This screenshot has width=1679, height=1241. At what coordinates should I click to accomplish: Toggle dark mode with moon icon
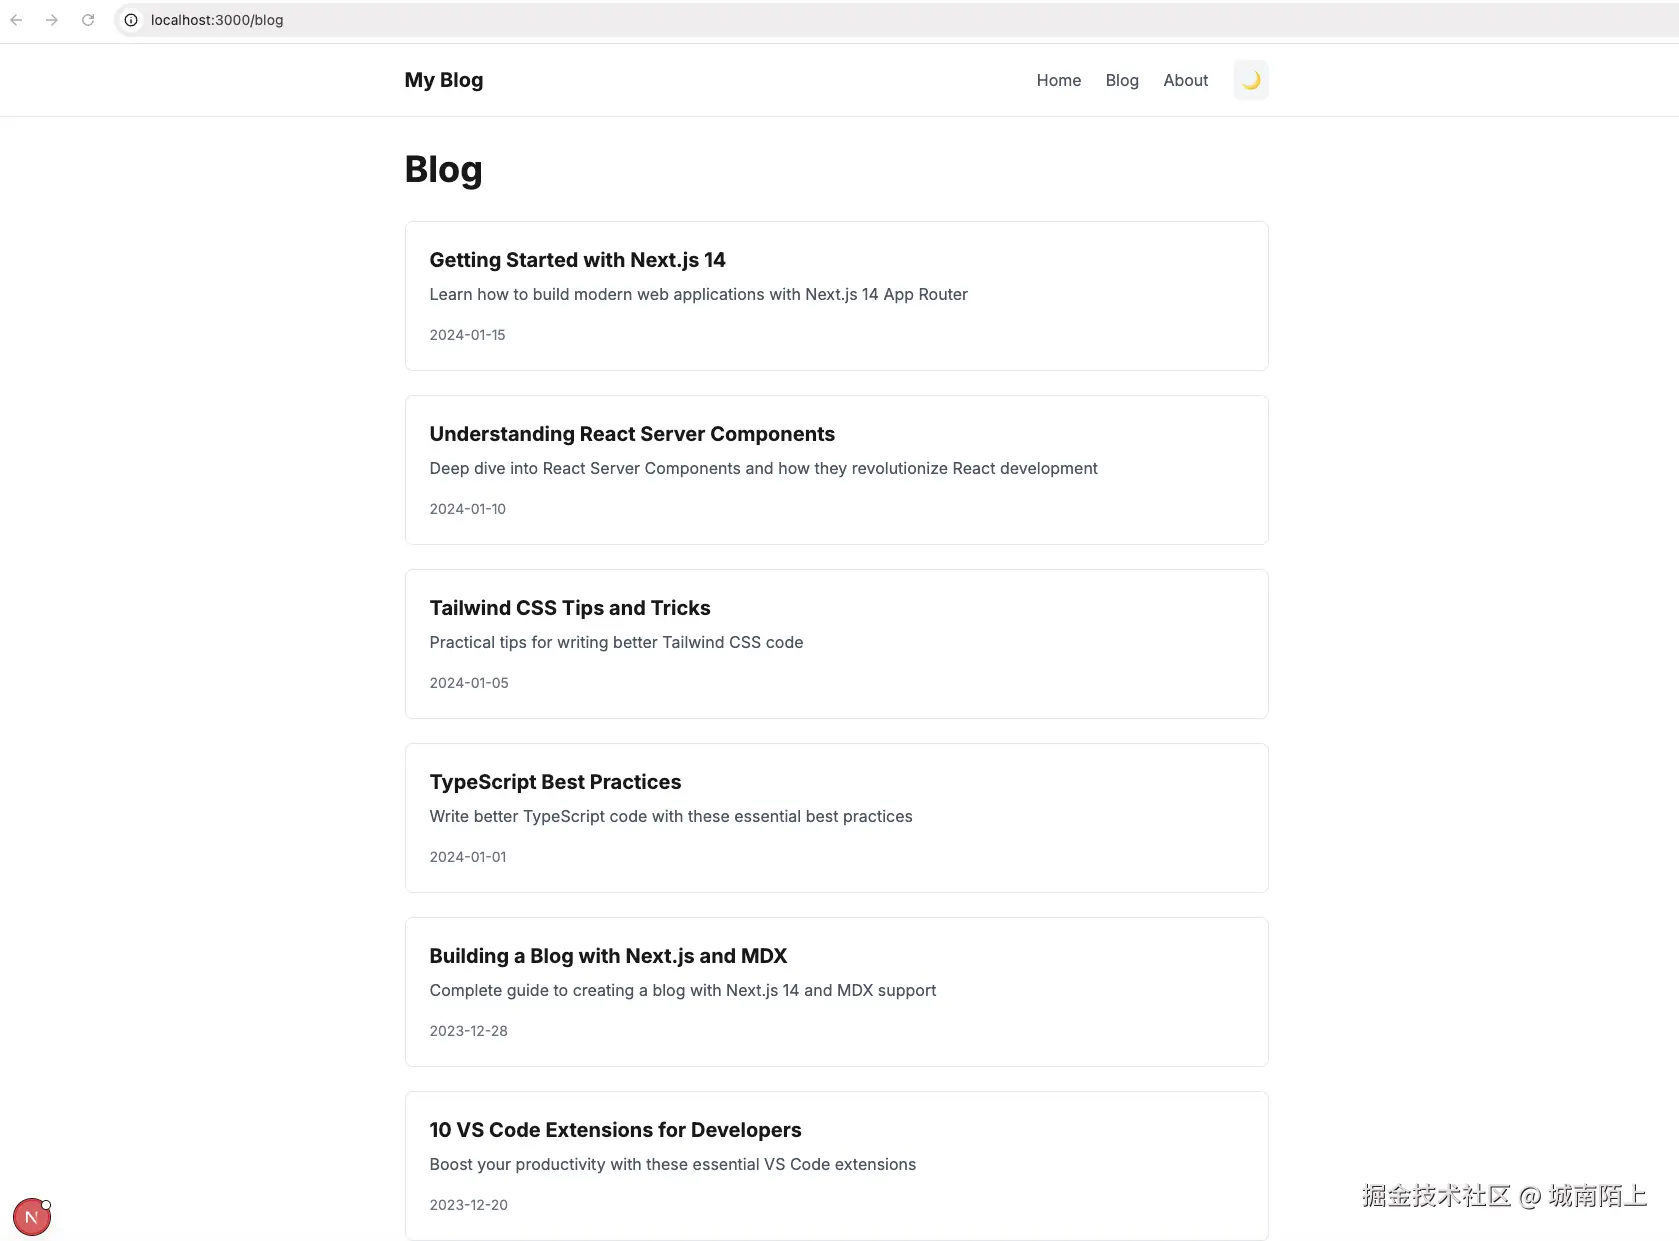(x=1250, y=81)
